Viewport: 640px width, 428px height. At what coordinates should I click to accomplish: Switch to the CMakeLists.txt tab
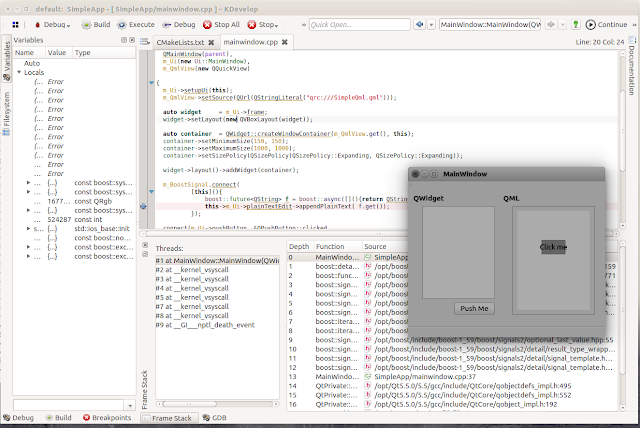(180, 42)
